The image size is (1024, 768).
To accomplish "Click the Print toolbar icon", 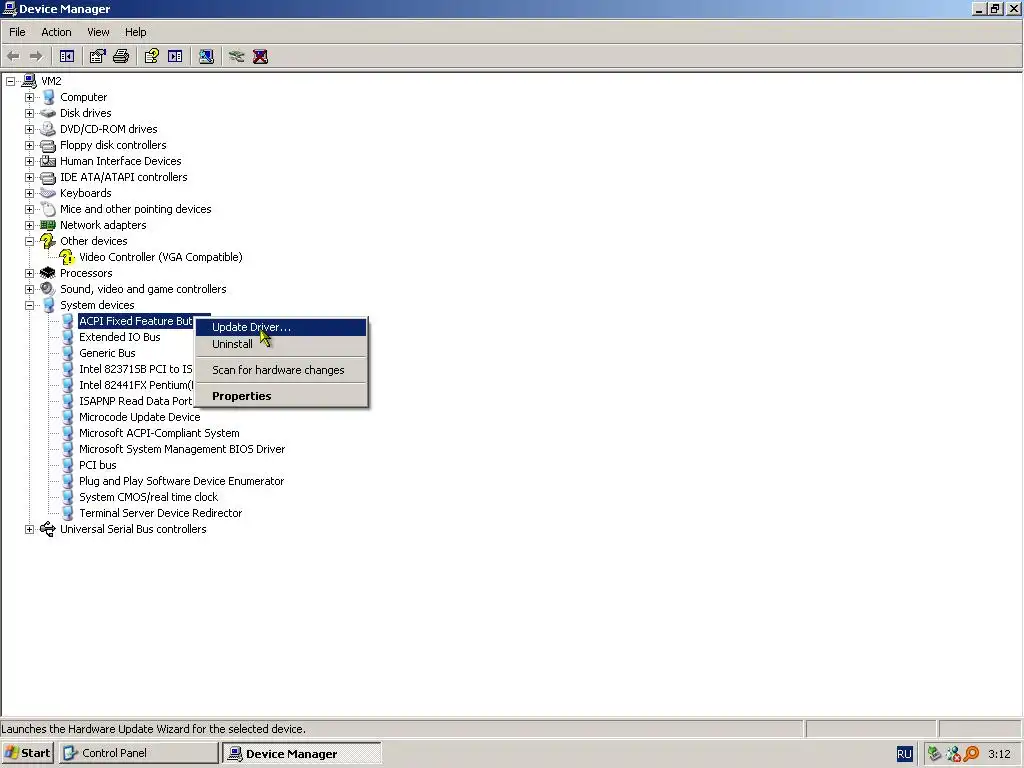I will [121, 57].
